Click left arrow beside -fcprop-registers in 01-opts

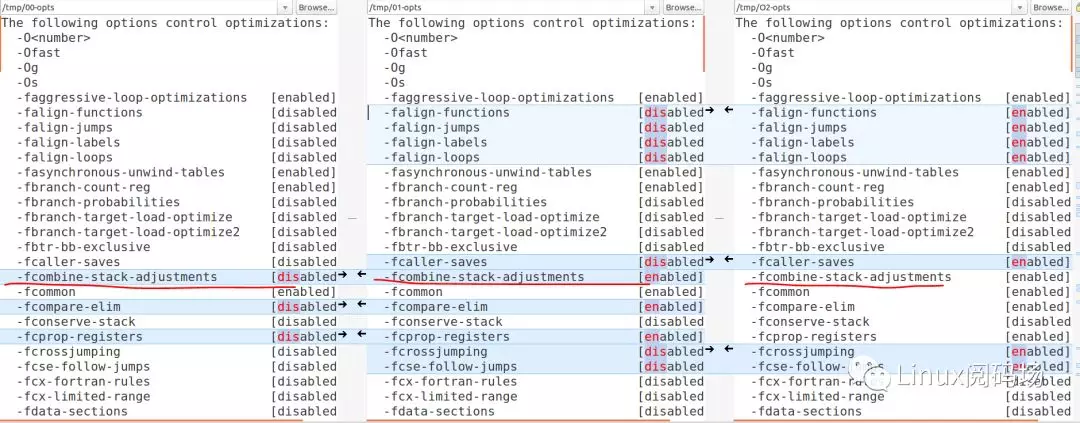pos(360,336)
